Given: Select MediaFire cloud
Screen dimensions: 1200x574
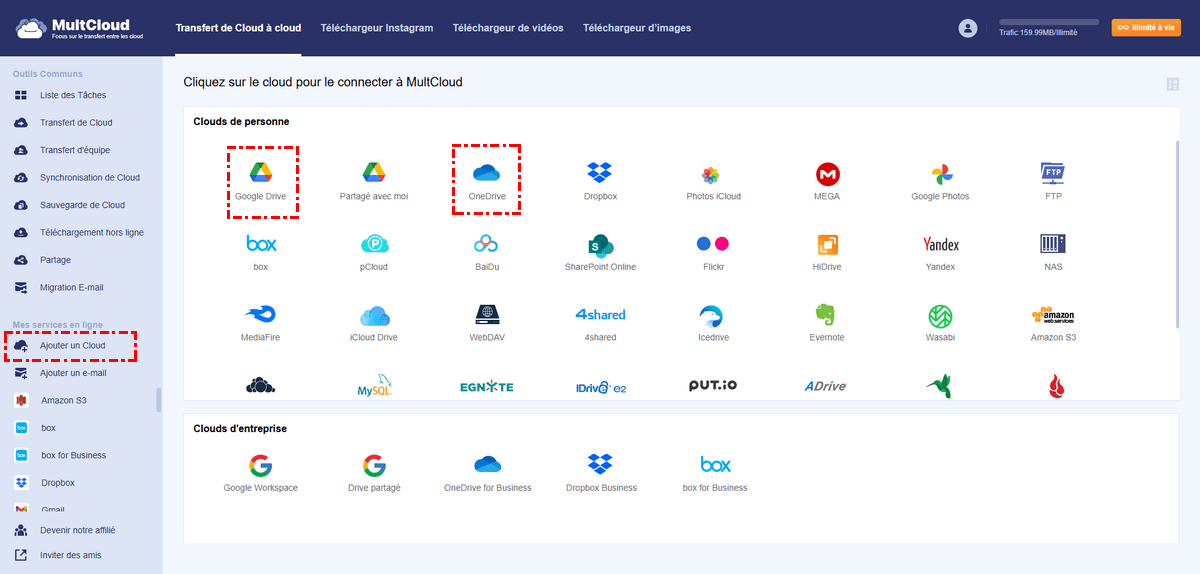Looking at the screenshot, I should [261, 322].
